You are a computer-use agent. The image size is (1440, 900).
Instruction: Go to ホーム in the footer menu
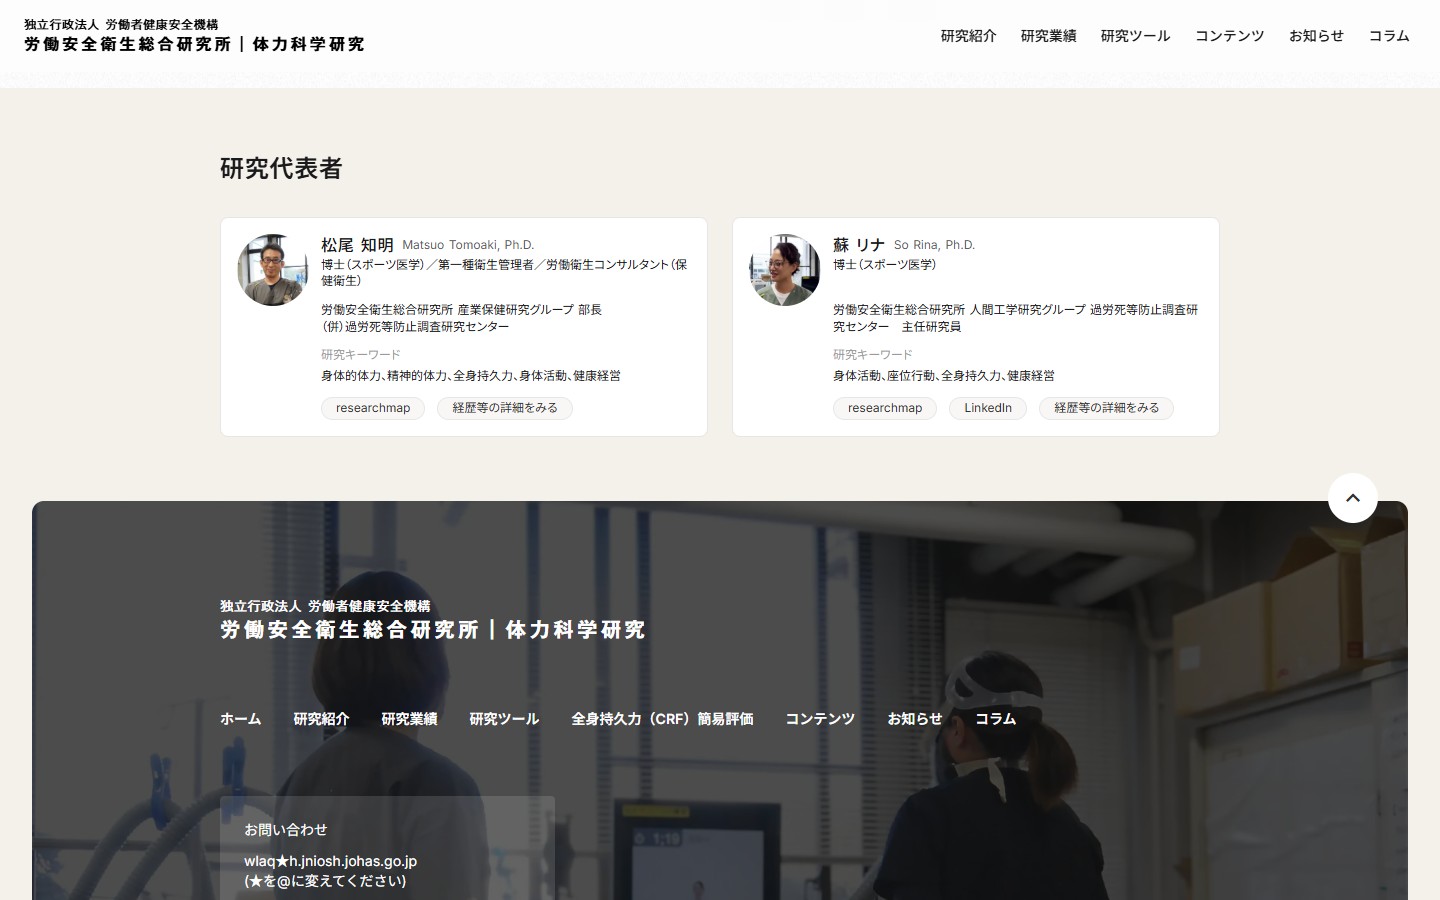(x=240, y=719)
